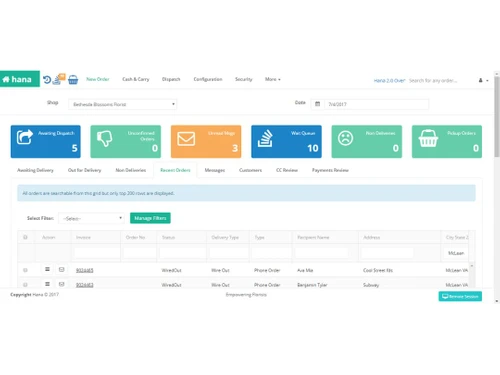
Task: Open the wait queue stack icon with badge
Action: pyautogui.click(x=58, y=79)
